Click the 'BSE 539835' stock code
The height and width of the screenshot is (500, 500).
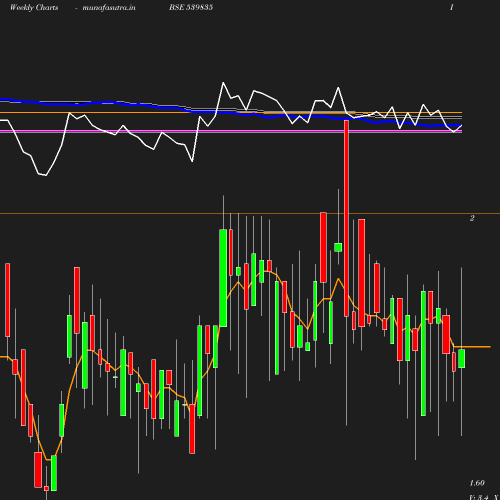point(191,7)
